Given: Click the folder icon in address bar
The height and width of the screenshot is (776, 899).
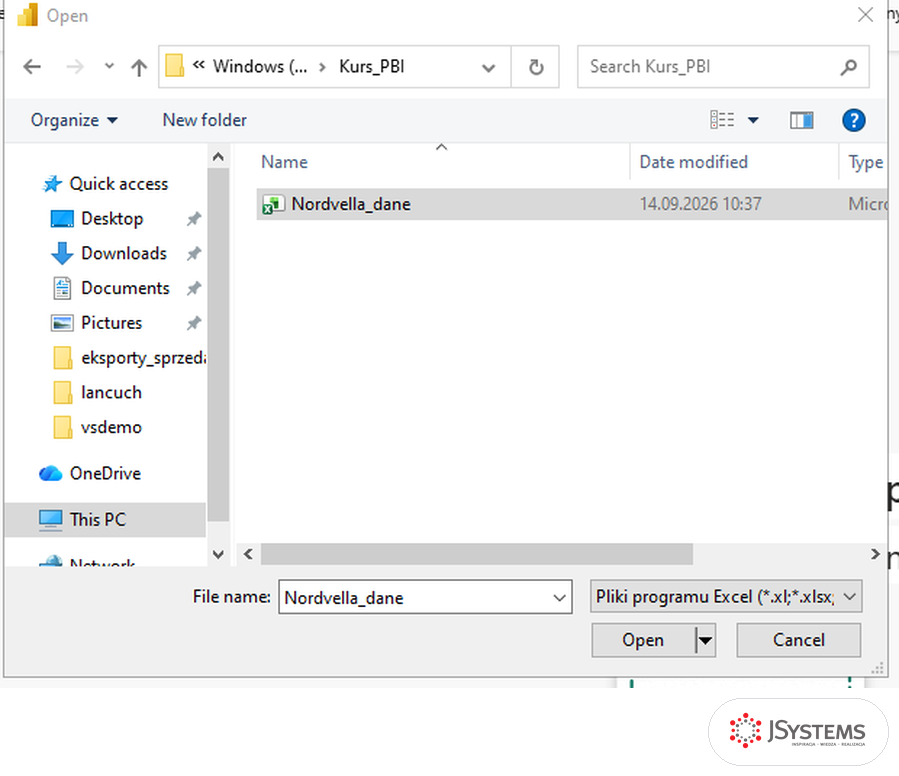Looking at the screenshot, I should pyautogui.click(x=174, y=66).
